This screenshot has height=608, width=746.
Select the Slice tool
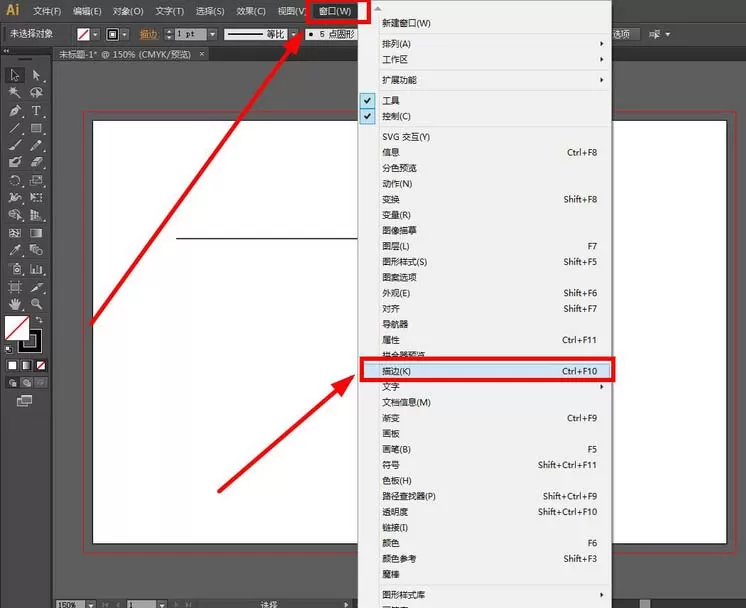(36, 287)
